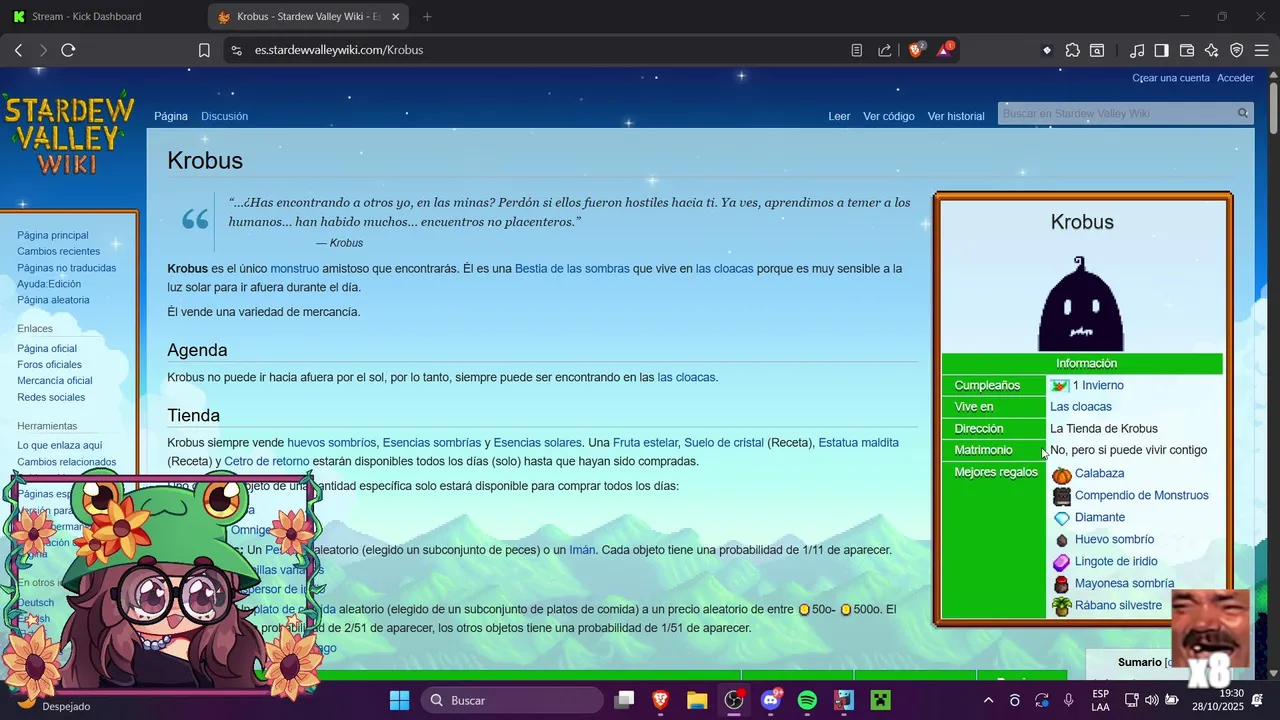
Task: Open OBS Studio from the taskbar
Action: (x=734, y=700)
